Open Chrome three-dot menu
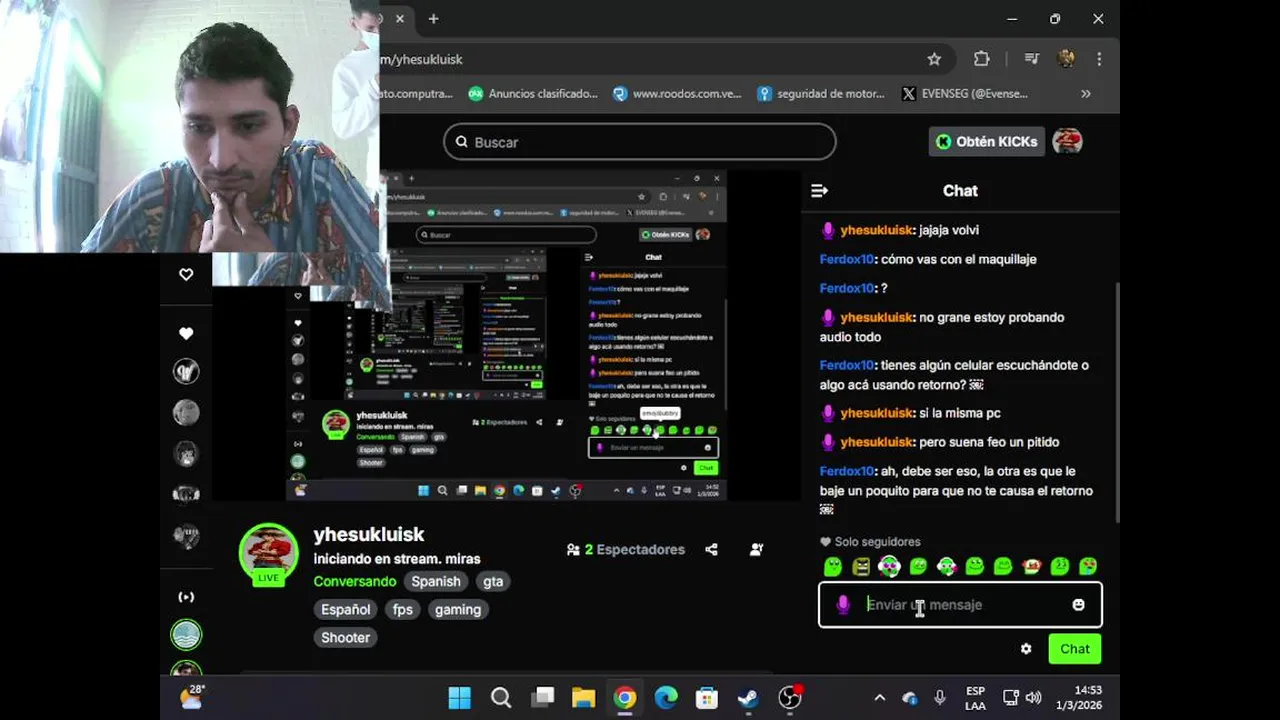Viewport: 1280px width, 720px height. 1099,59
